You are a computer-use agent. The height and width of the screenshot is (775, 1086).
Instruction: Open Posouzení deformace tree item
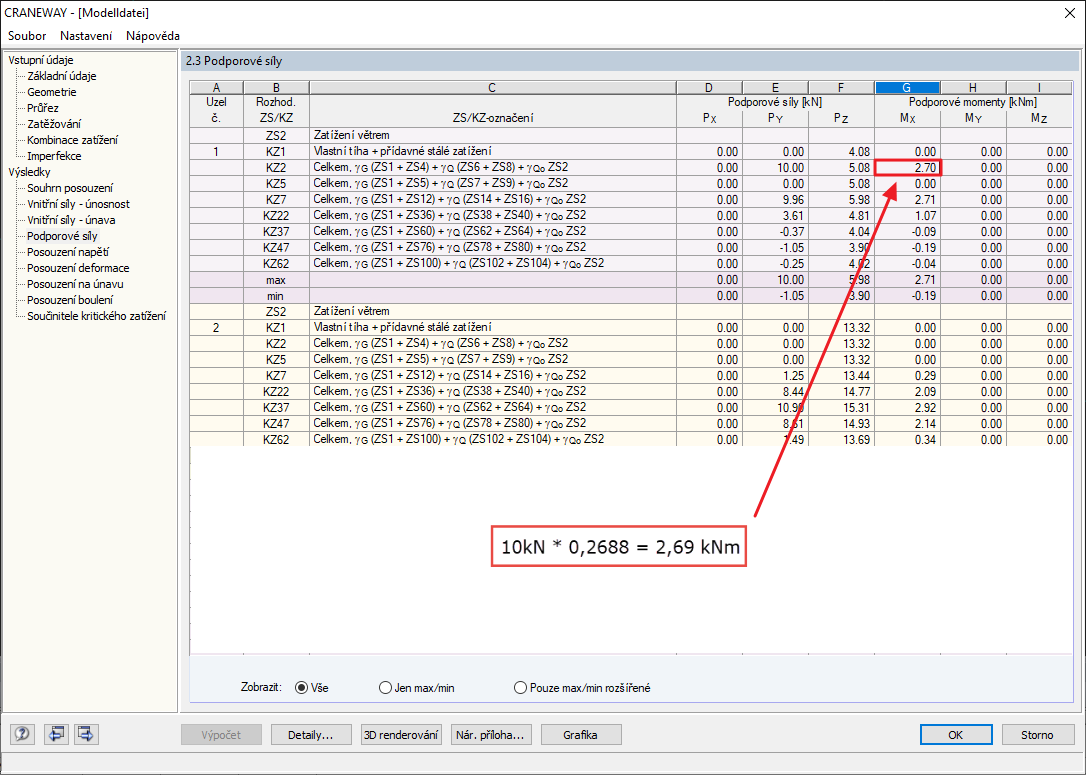[x=78, y=268]
